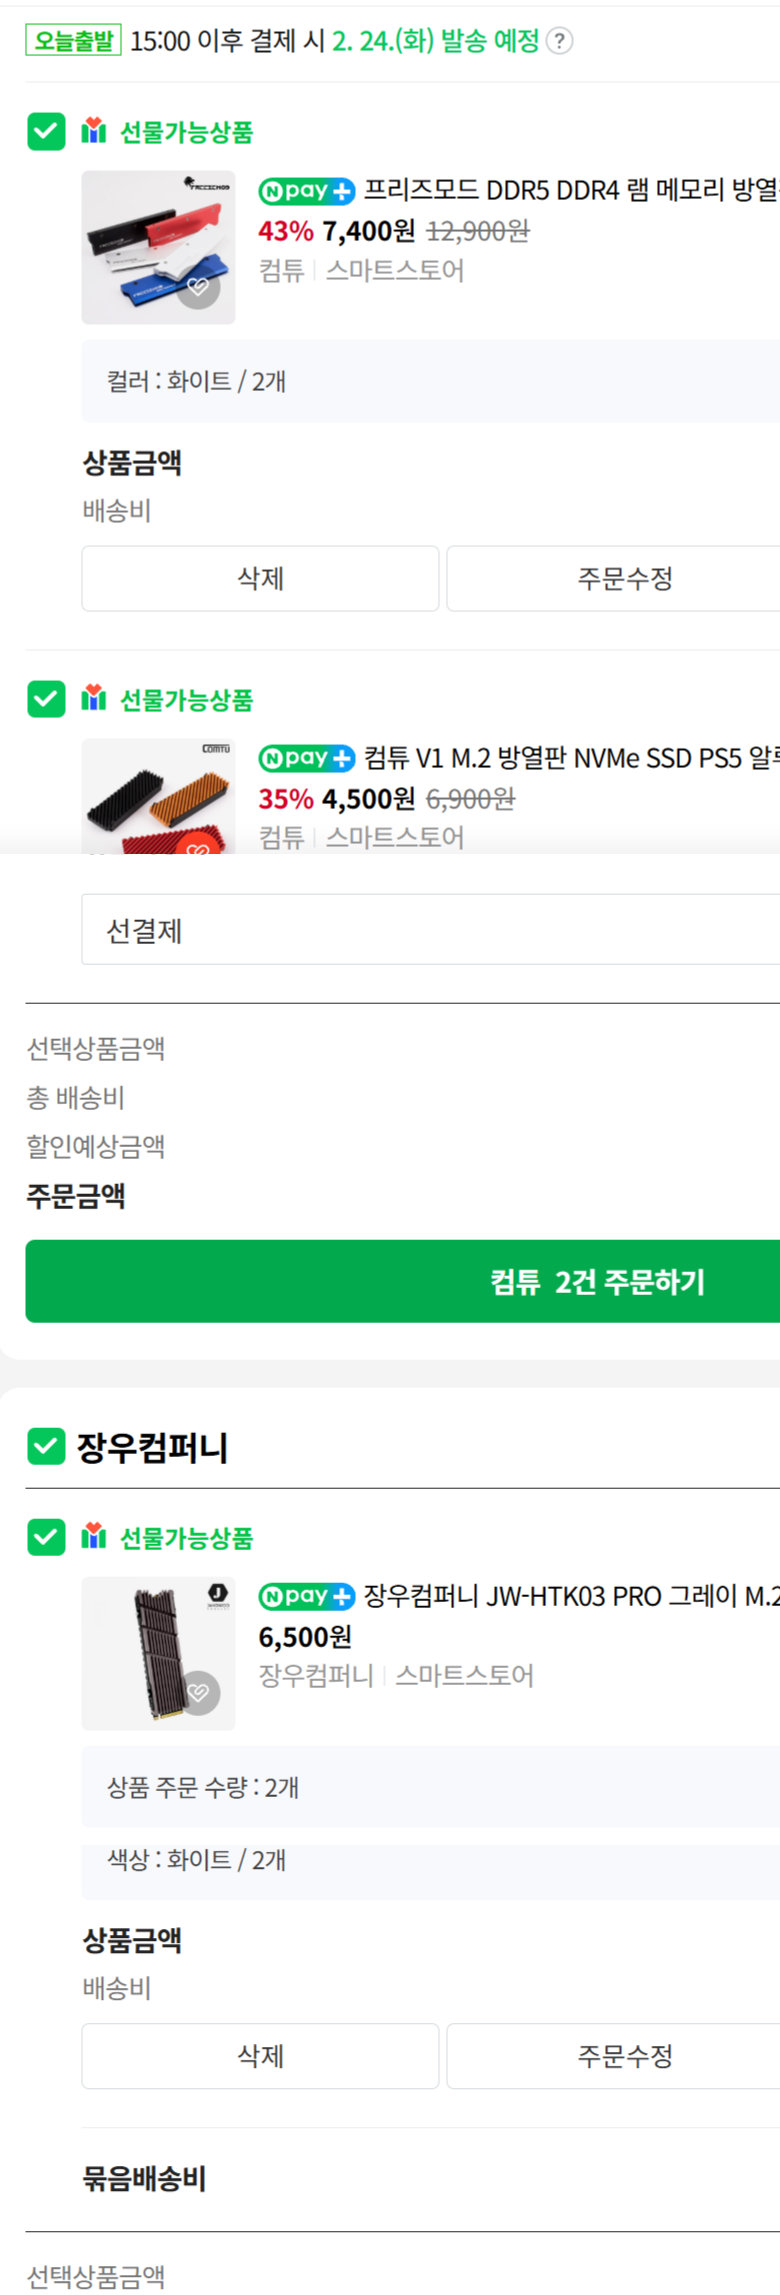Uncheck the 컴튜 V1 M.2 방열판 item checkbox
The height and width of the screenshot is (2295, 780).
tap(46, 699)
